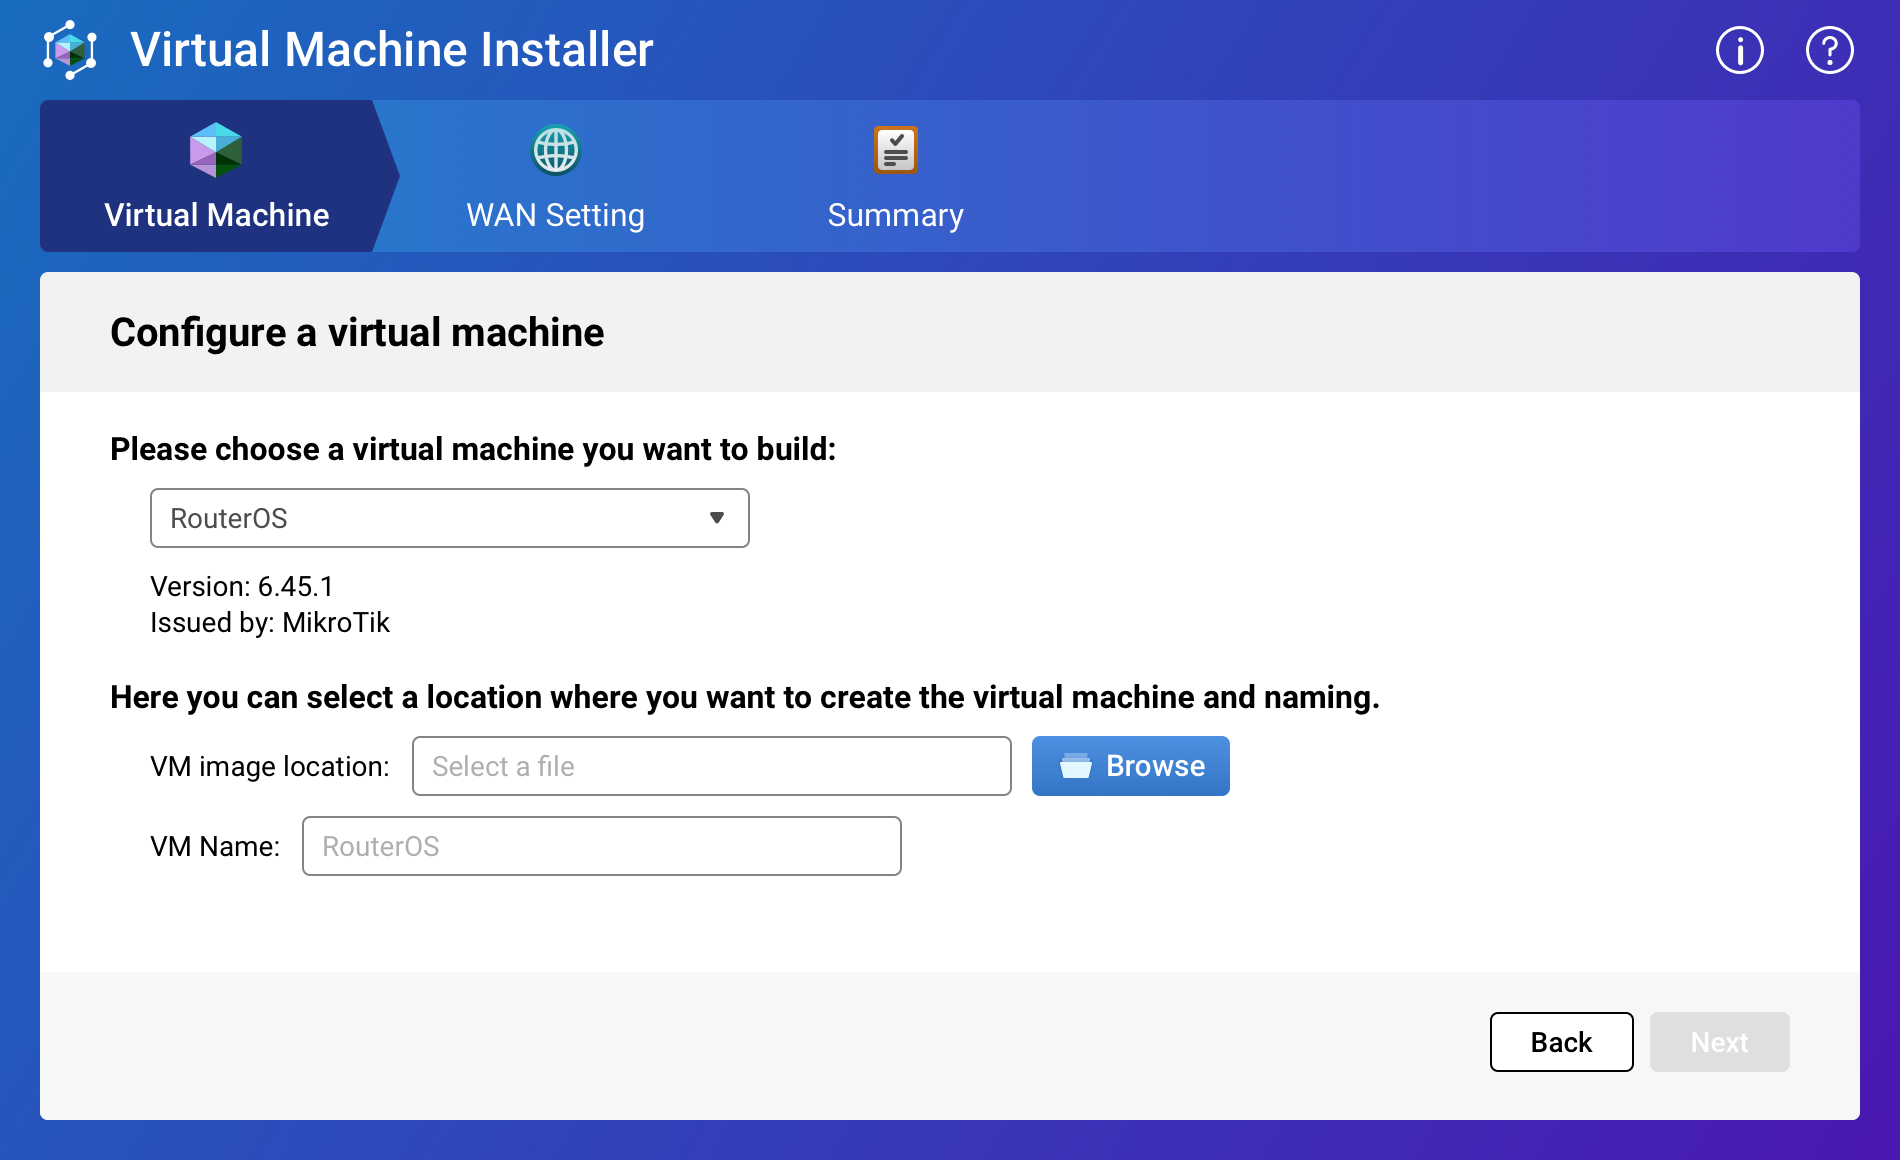Click the 'VM Name:' label
Screen dimensions: 1900x1160
tap(215, 846)
